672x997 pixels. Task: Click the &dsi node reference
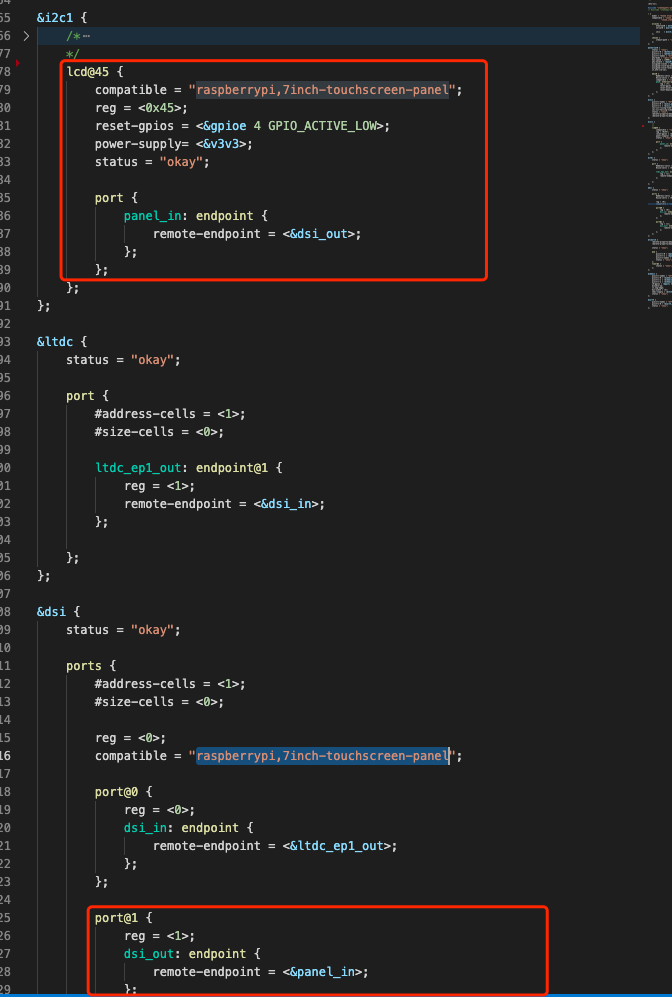[x=51, y=612]
